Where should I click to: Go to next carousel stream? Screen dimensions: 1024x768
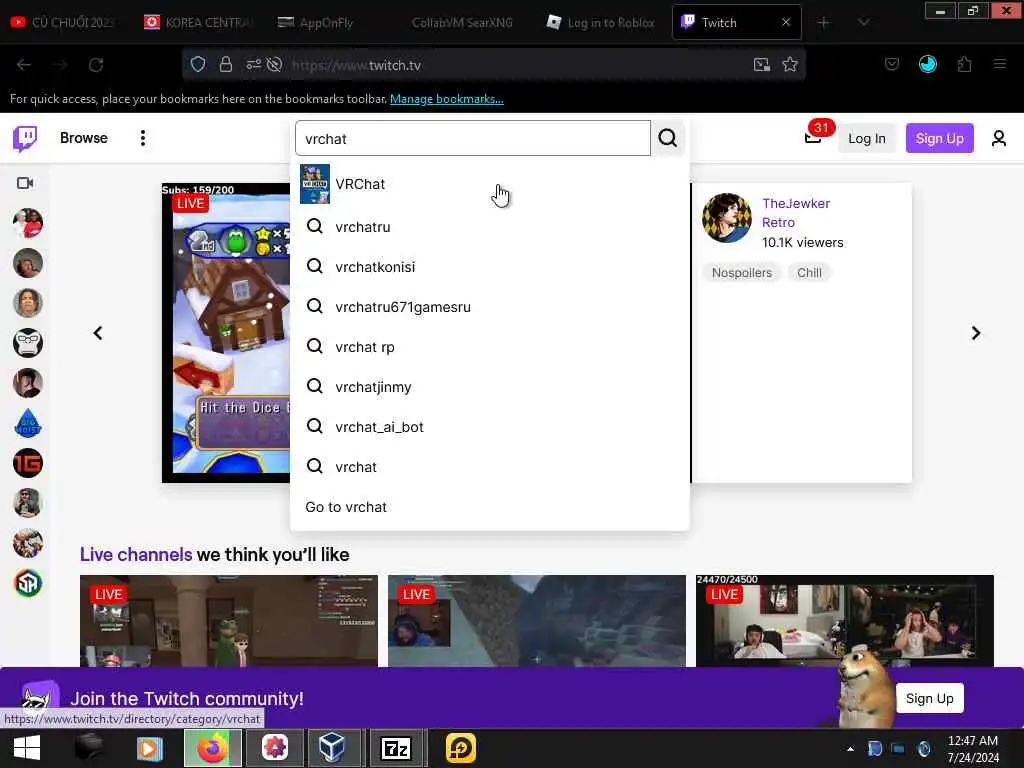[976, 333]
